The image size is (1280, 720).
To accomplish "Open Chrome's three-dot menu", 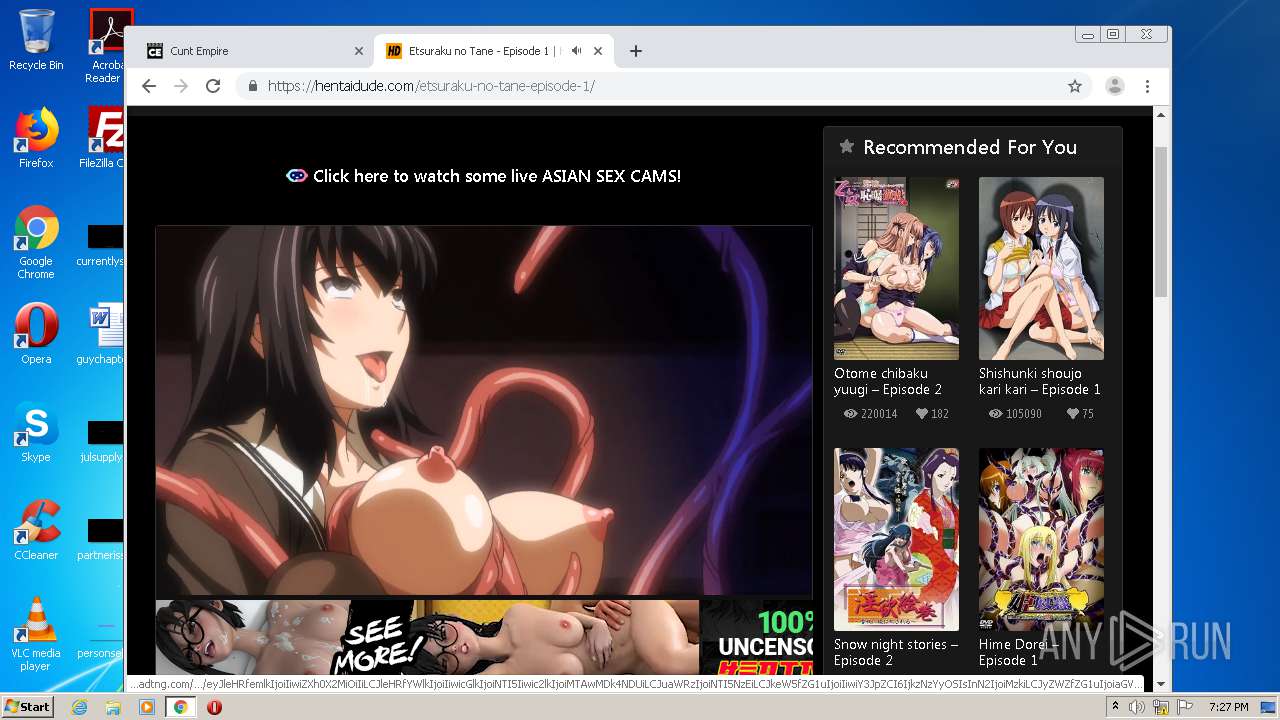I will coord(1148,86).
